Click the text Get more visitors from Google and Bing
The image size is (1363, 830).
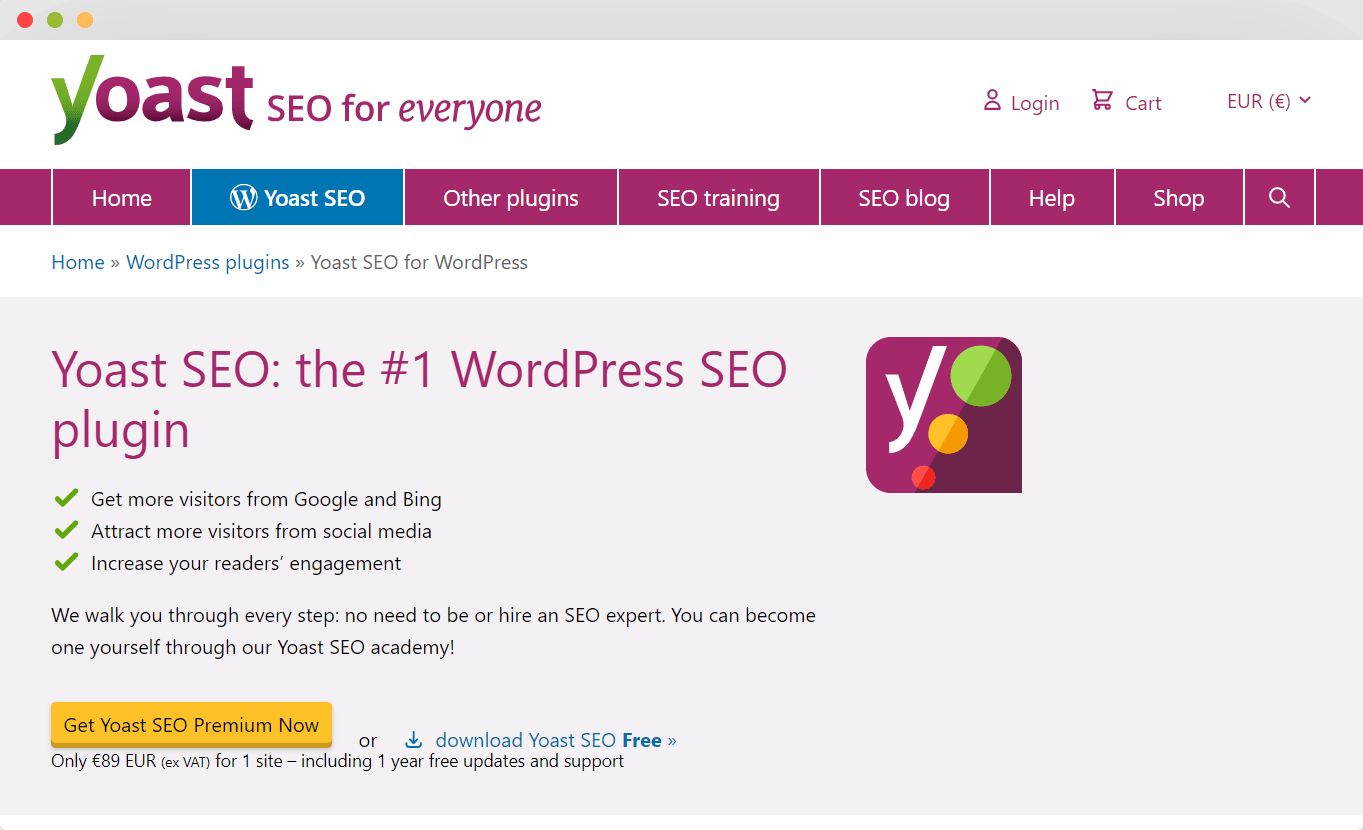[x=266, y=499]
